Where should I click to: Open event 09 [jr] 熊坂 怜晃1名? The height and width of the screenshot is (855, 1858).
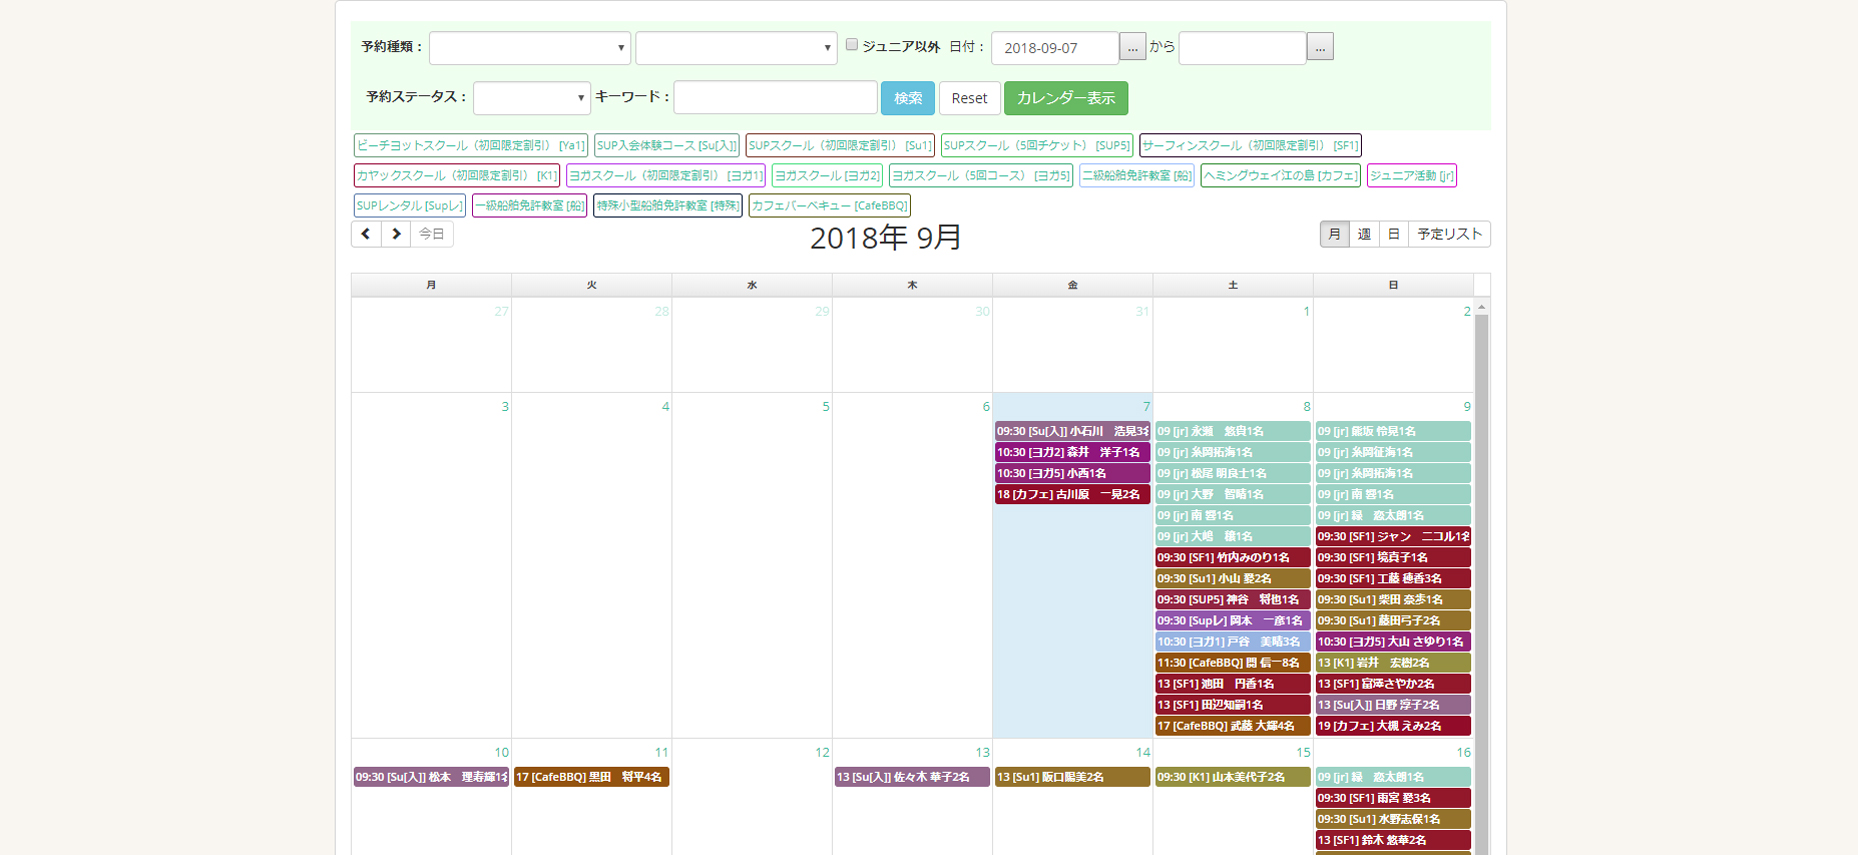coord(1393,431)
